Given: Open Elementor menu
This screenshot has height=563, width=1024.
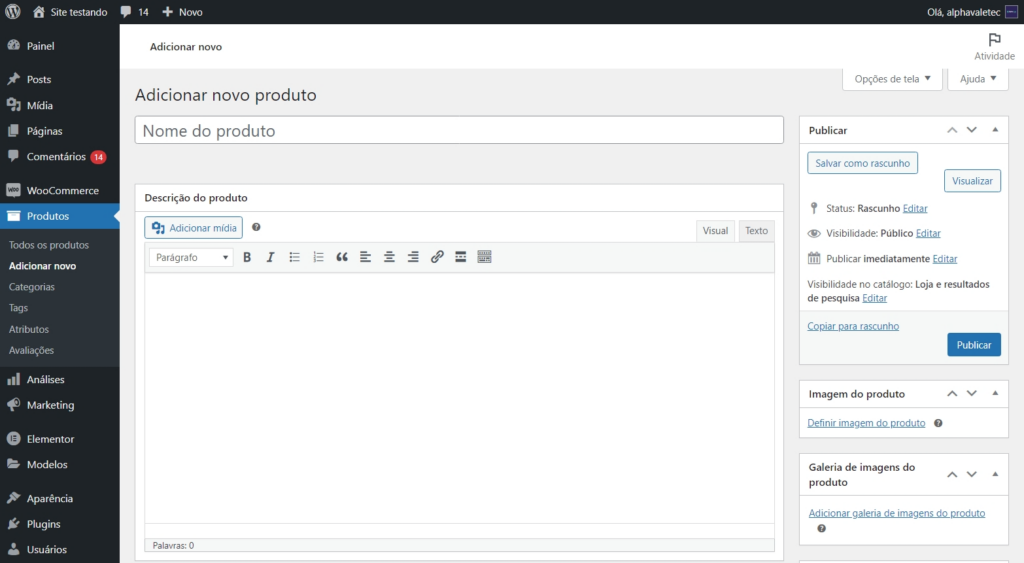Looking at the screenshot, I should pos(59,439).
